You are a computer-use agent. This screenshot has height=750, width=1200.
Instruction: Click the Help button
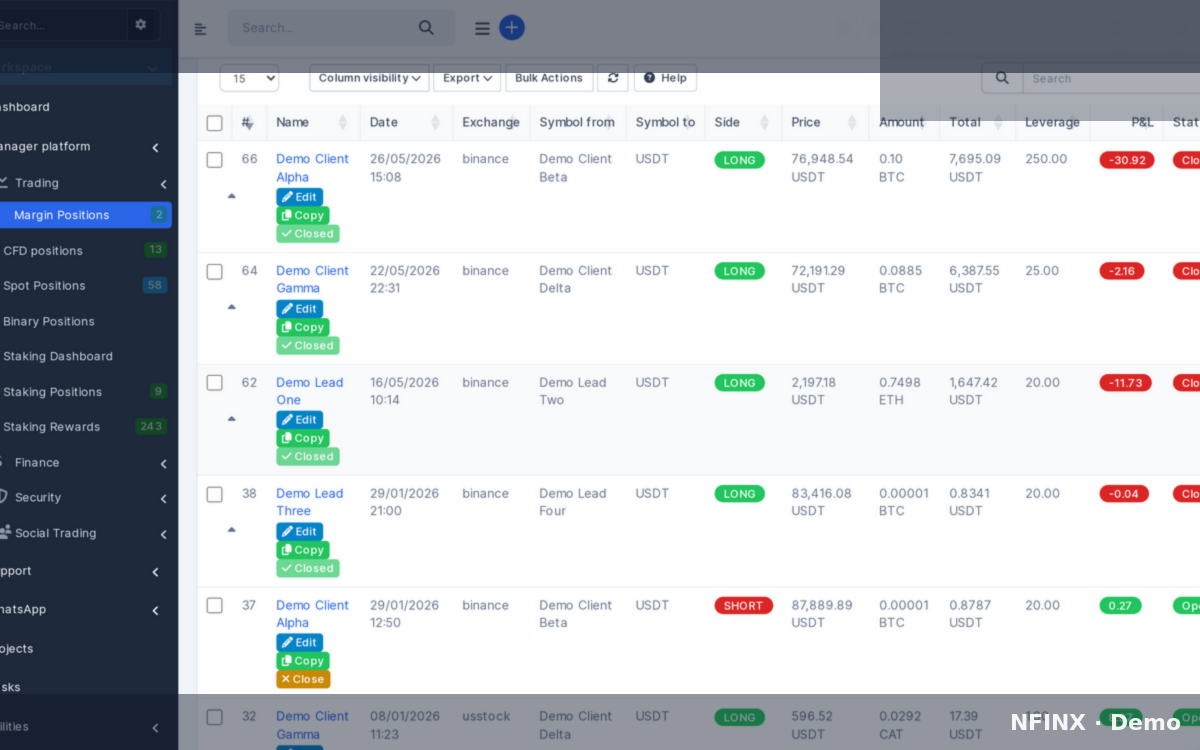[x=665, y=78]
